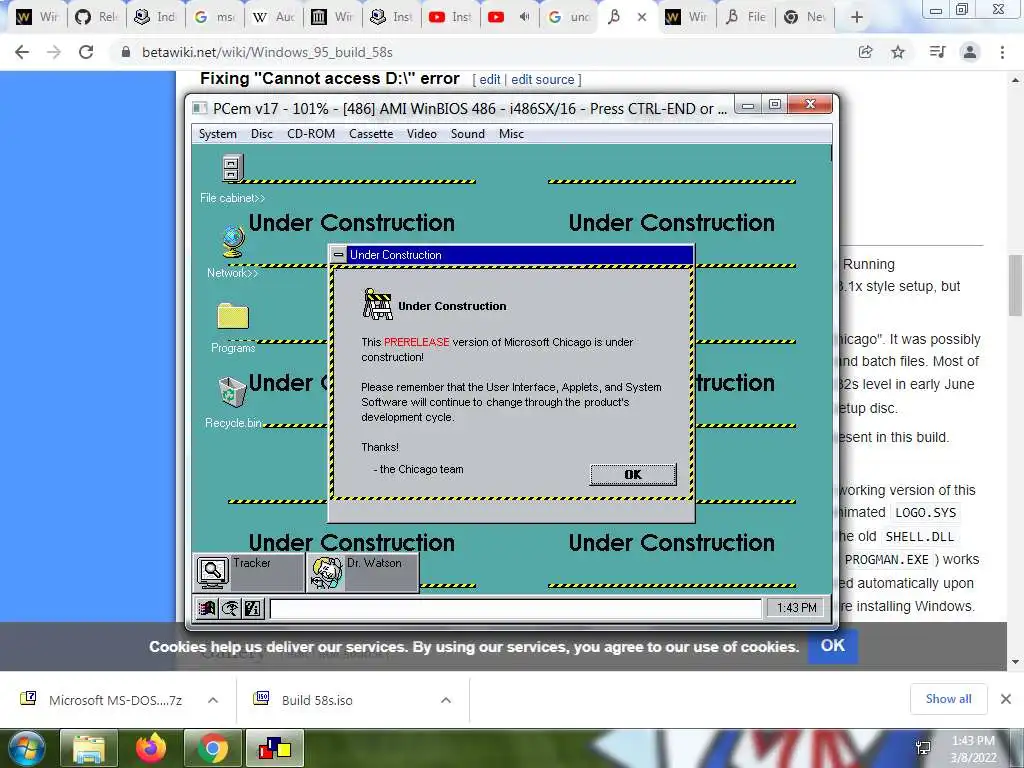The width and height of the screenshot is (1024, 768).
Task: Switch to the GitHub 'Rel' tab
Action: click(x=97, y=18)
